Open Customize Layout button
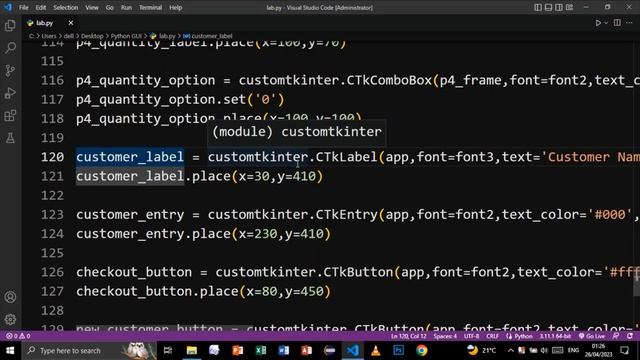The width and height of the screenshot is (640, 360). point(569,7)
